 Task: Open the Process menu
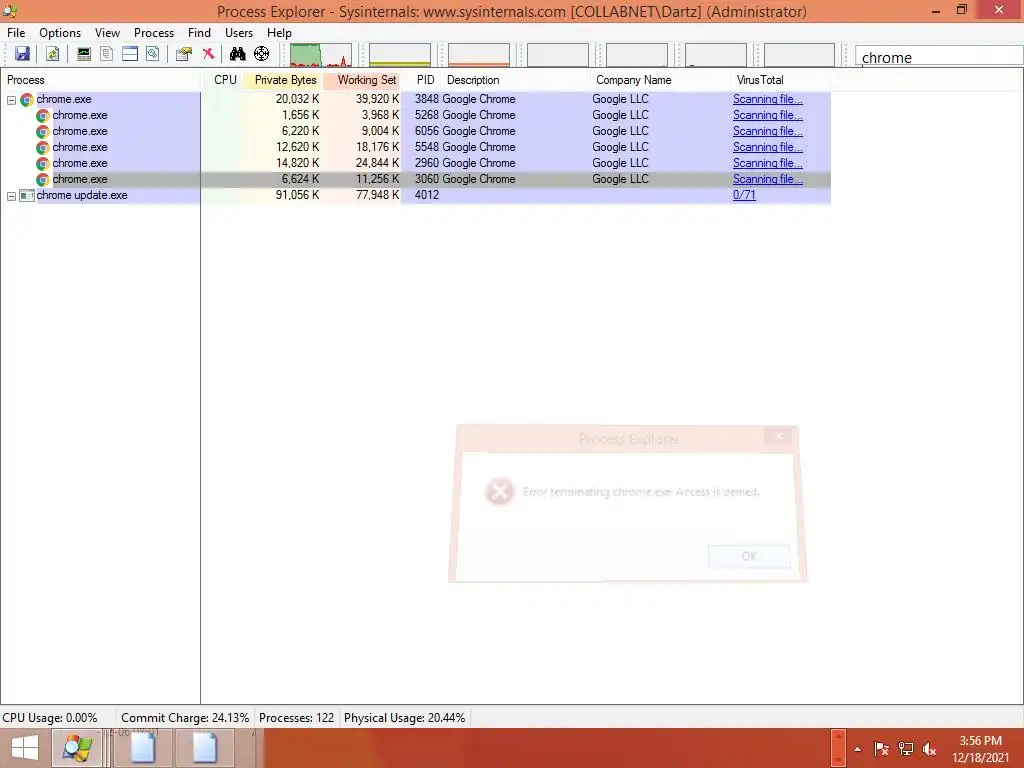tap(154, 33)
